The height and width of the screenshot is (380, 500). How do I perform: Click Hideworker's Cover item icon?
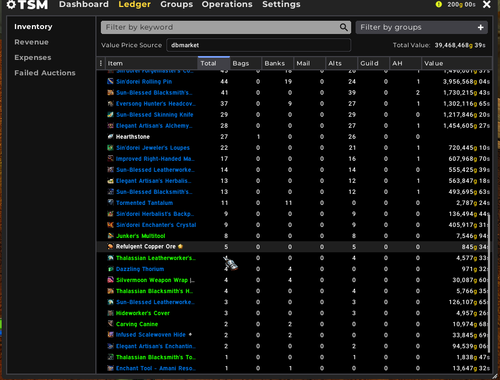click(x=110, y=313)
